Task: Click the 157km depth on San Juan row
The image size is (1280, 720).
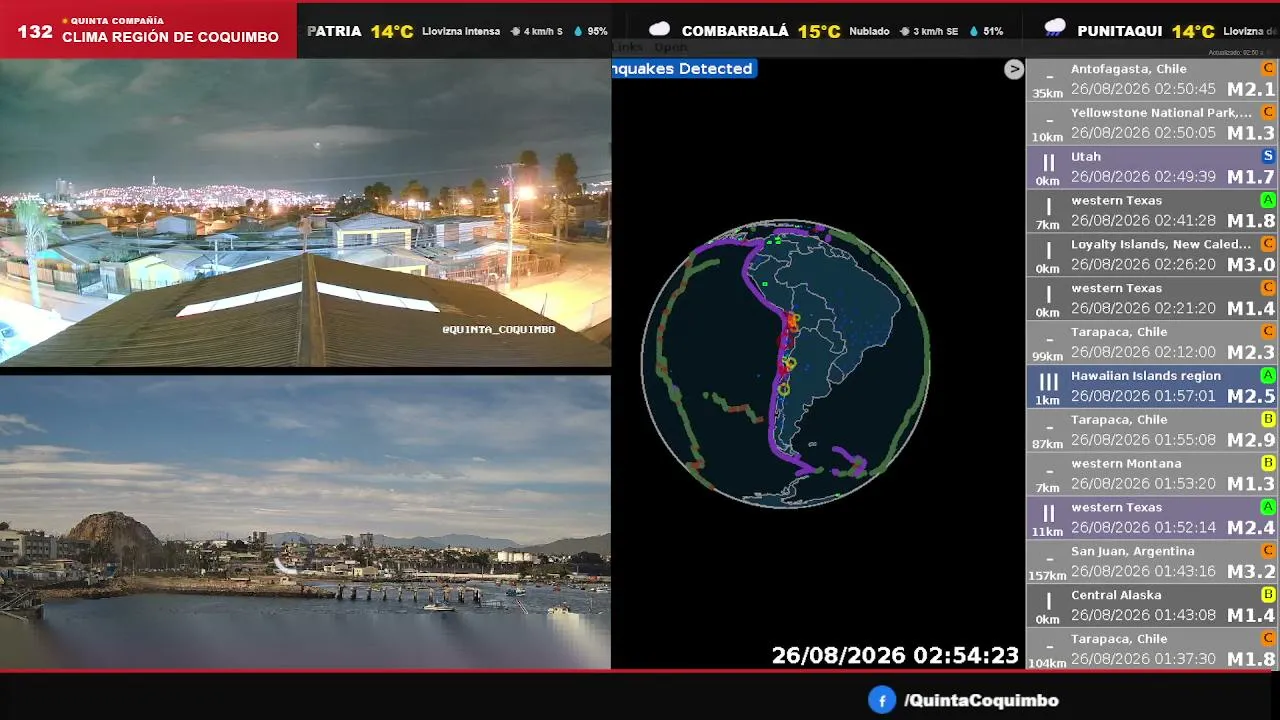Action: pyautogui.click(x=1049, y=576)
